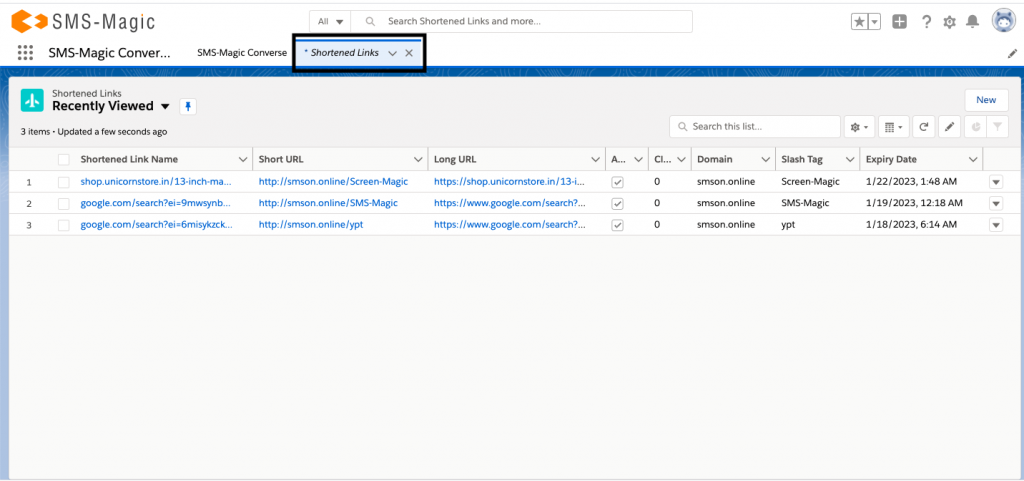Open the Recently Viewed list view picker
The image size is (1024, 481).
click(165, 106)
